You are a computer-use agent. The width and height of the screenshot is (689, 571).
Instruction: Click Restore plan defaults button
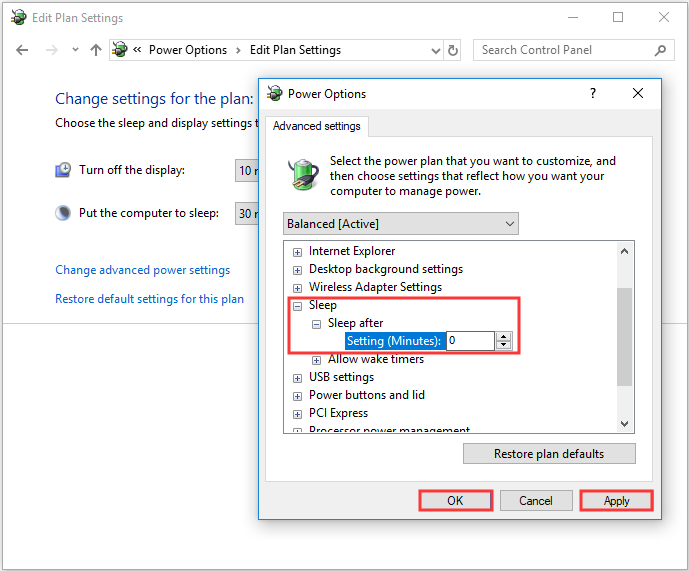tap(548, 454)
